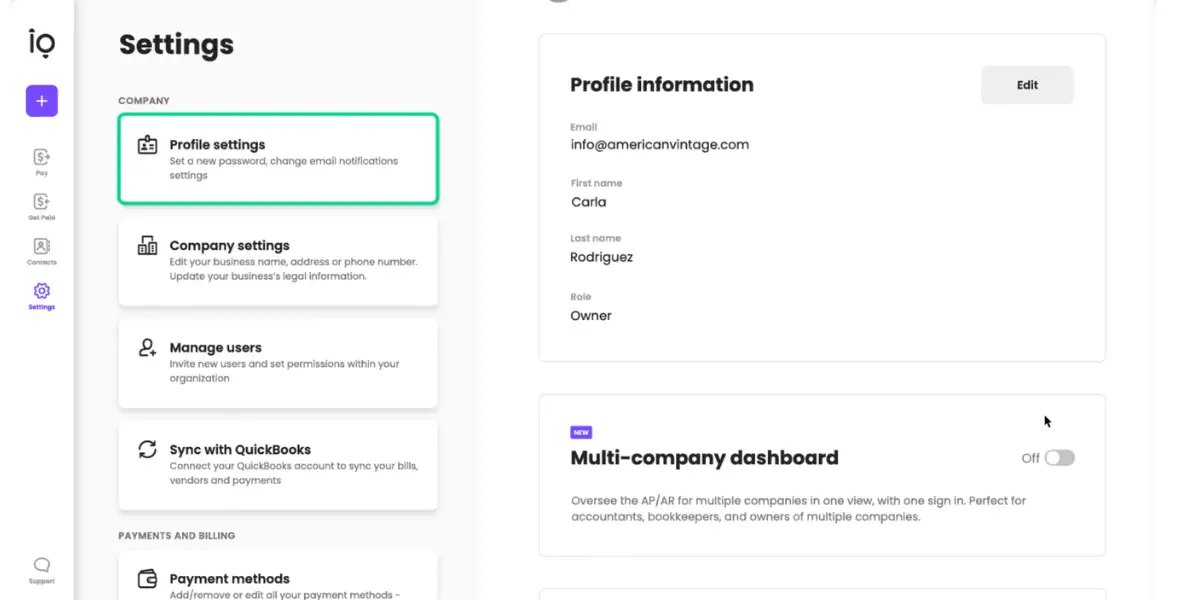1200x600 pixels.
Task: Click the Manage users person icon
Action: (147, 348)
